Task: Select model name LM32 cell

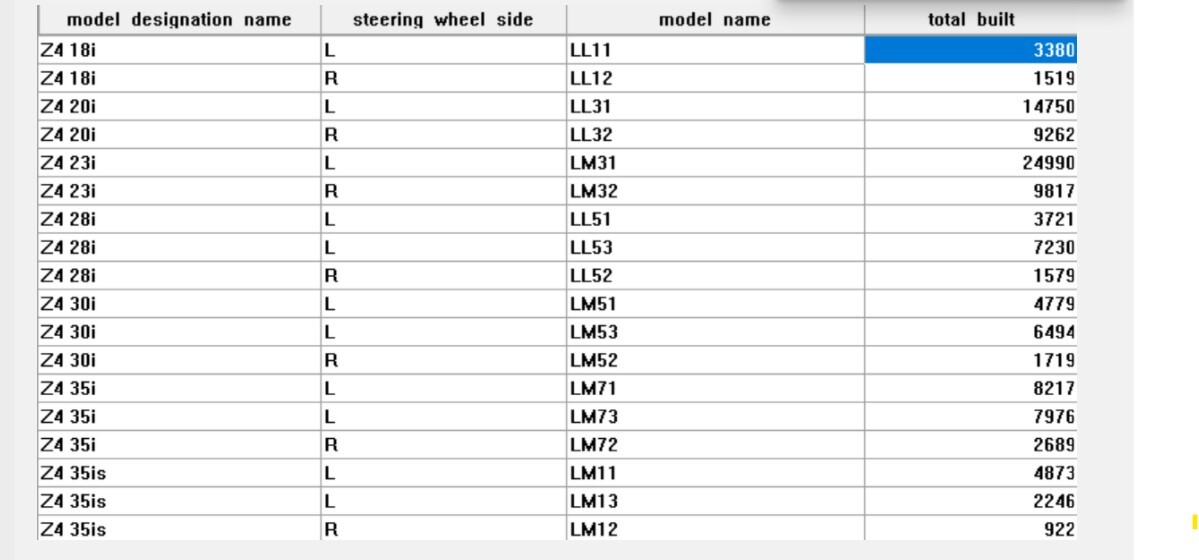Action: (x=715, y=190)
